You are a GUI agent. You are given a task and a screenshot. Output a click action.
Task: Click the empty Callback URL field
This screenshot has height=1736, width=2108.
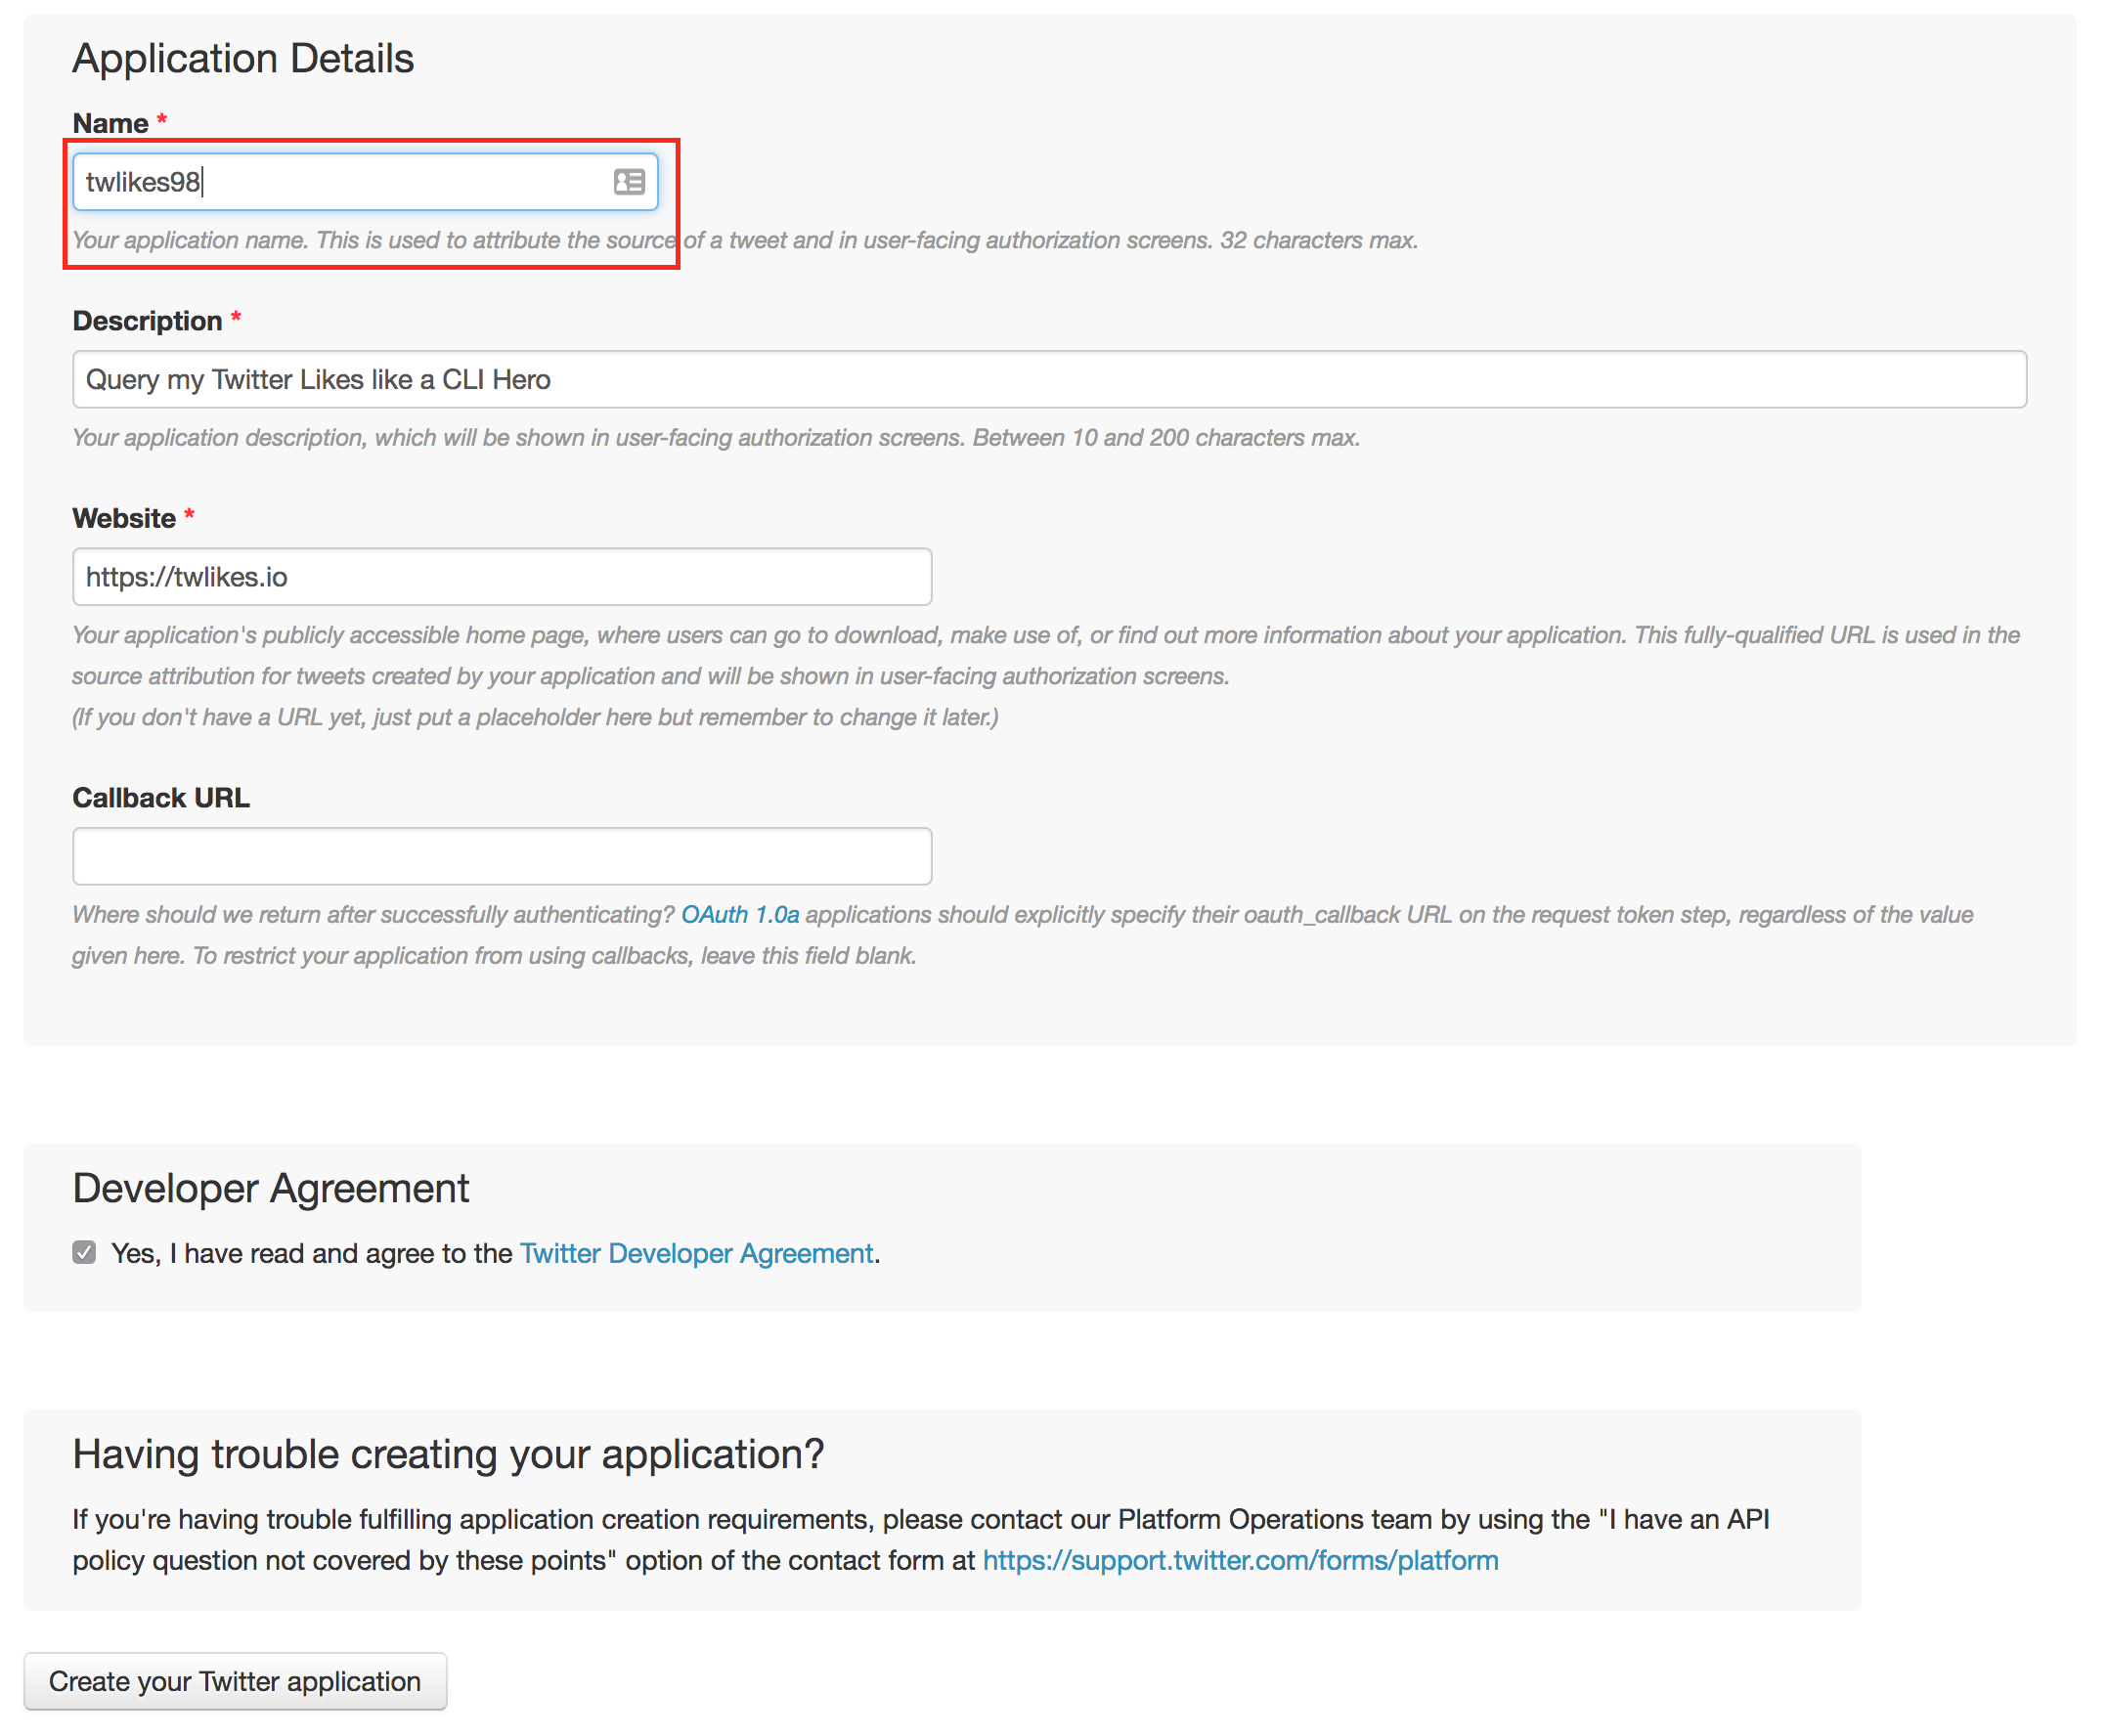[x=501, y=856]
